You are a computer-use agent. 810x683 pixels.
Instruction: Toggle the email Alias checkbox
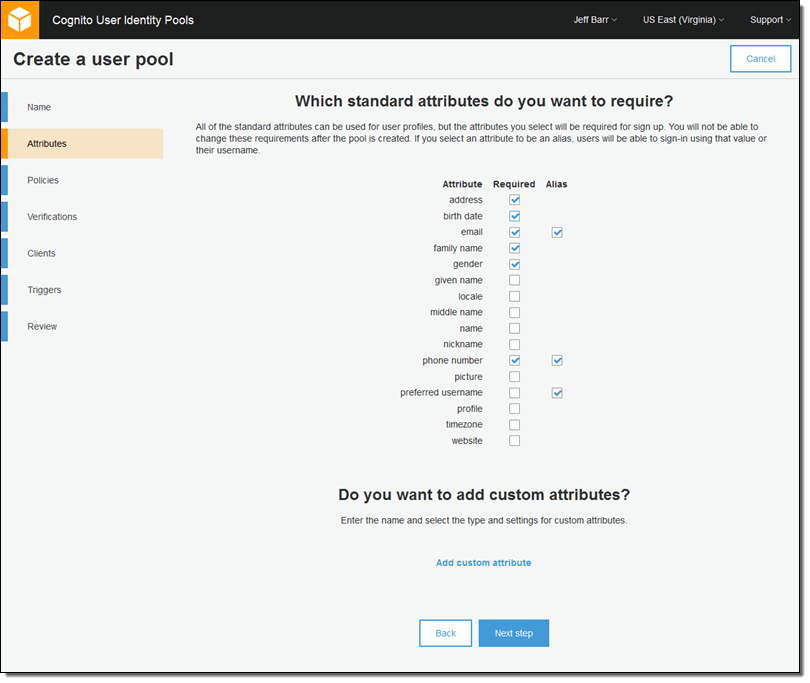coord(557,232)
